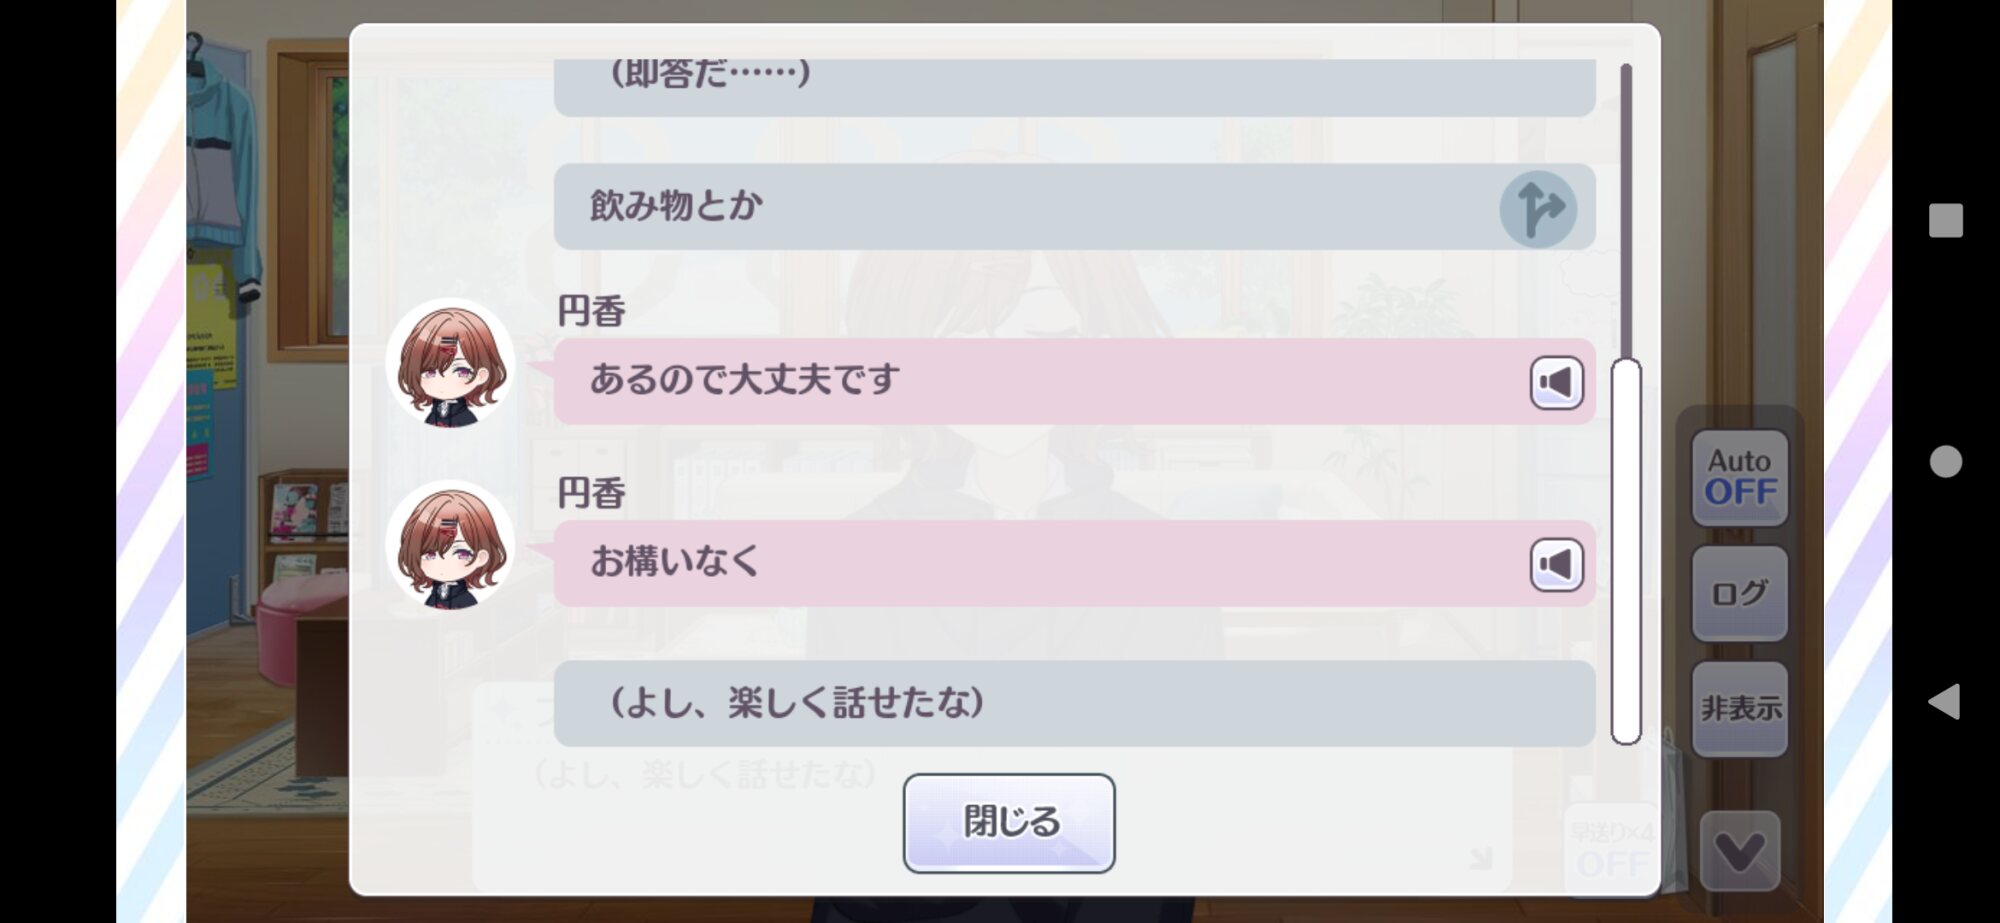The height and width of the screenshot is (923, 2000).
Task: Tap Madoka's avatar beside お構いなく
Action: [450, 546]
